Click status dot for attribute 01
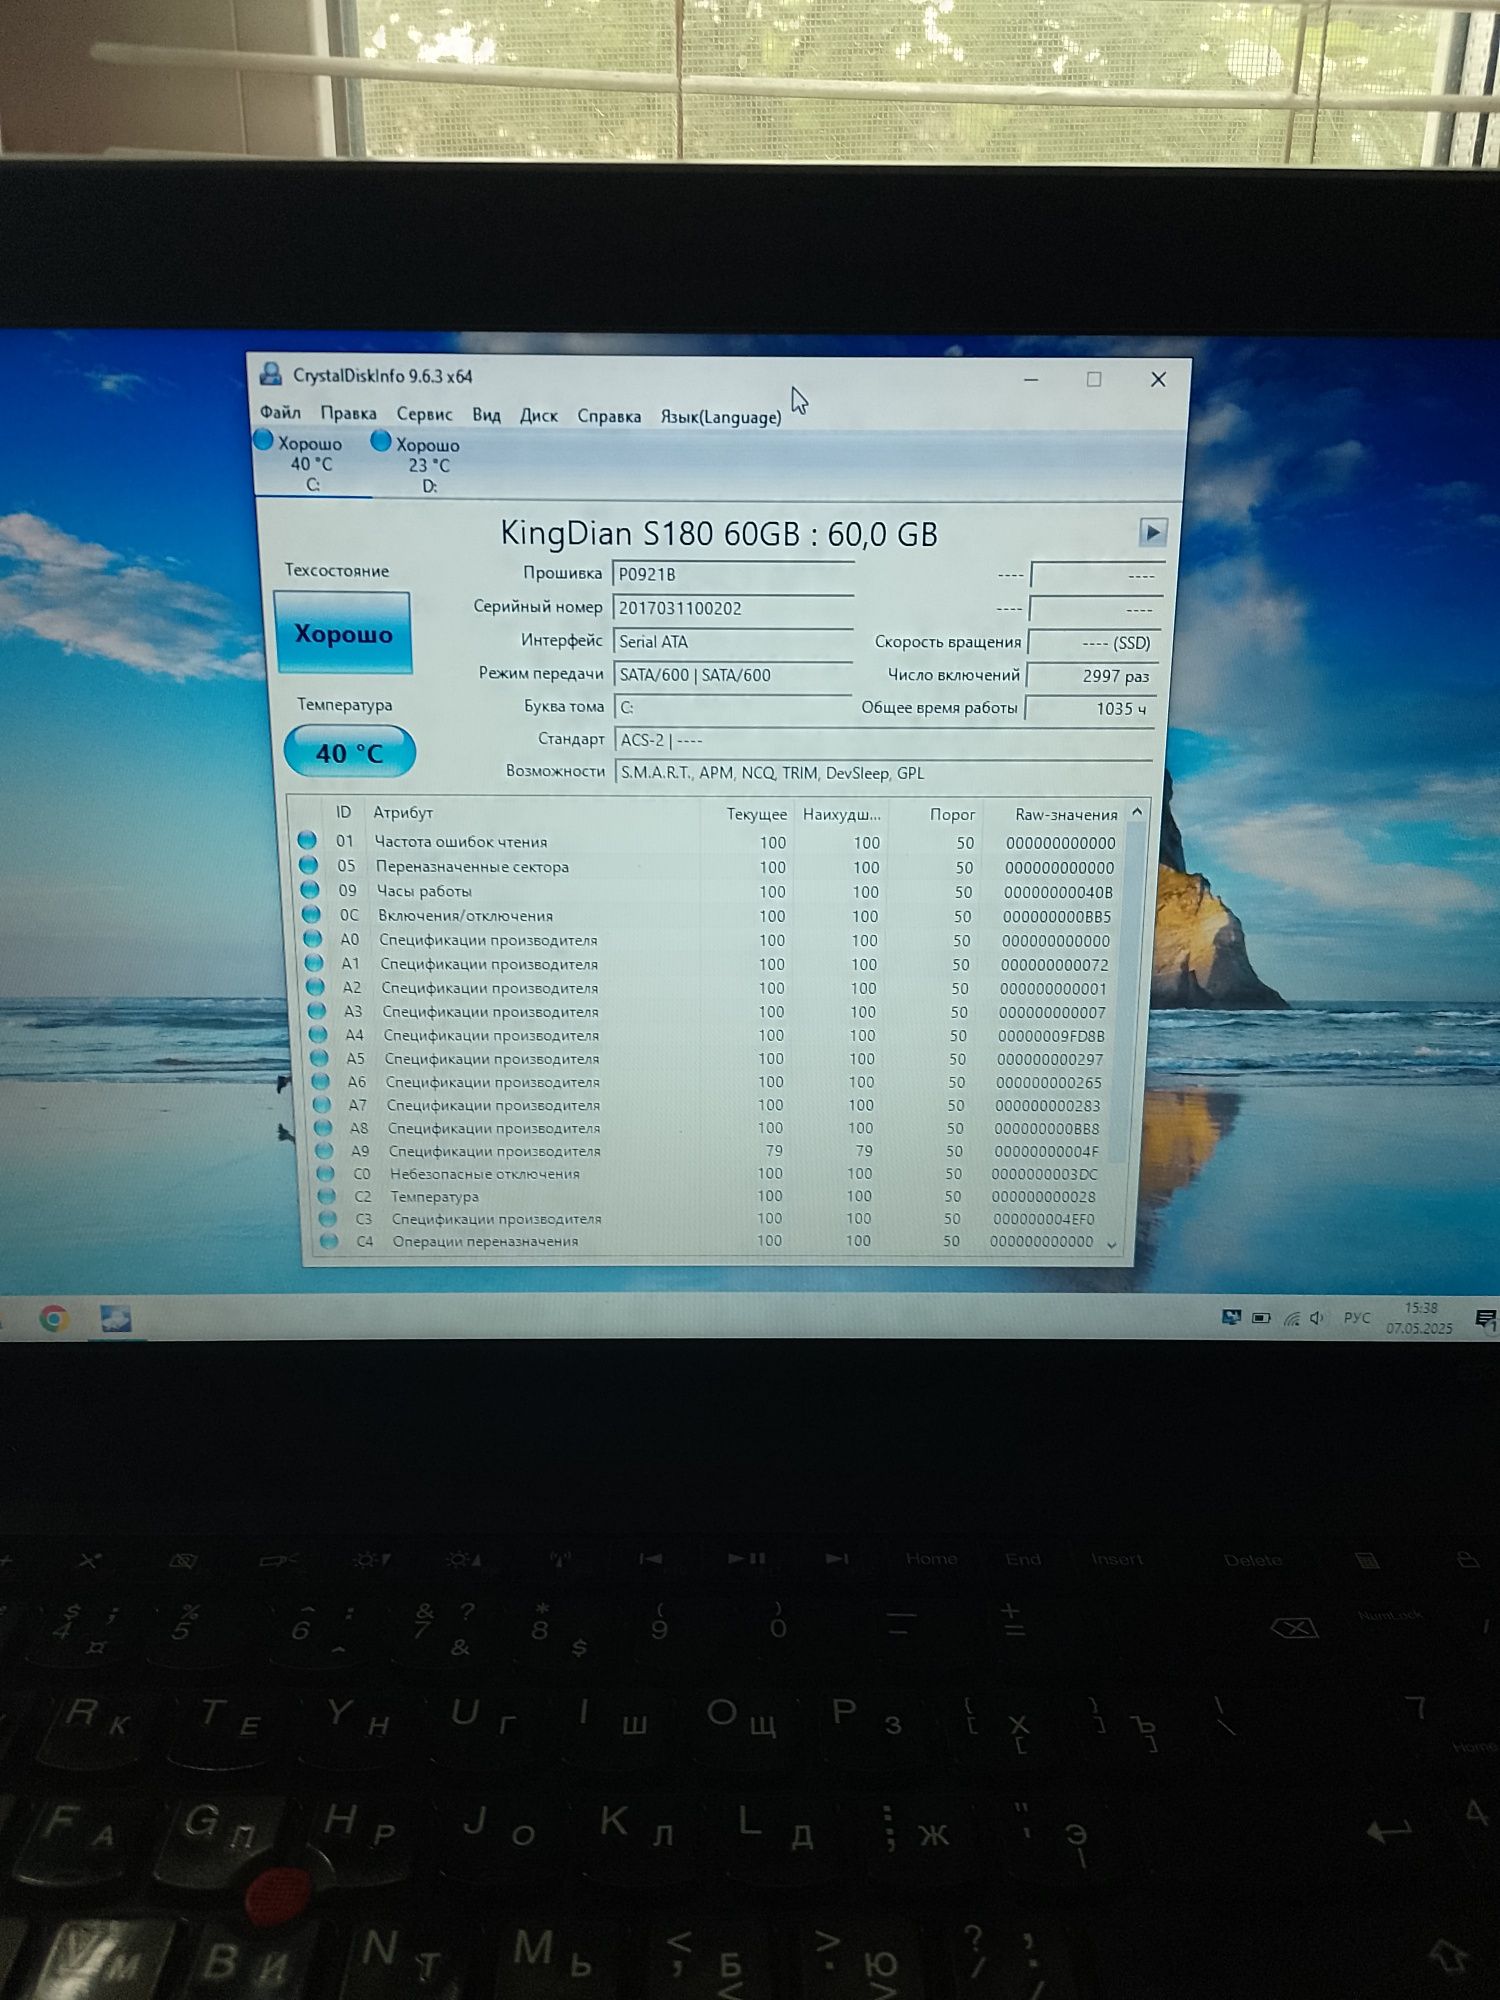The image size is (1500, 2000). point(307,840)
